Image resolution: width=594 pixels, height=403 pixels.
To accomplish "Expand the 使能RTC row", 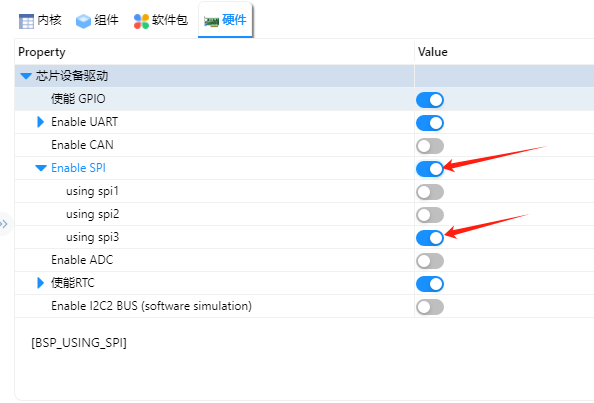I will (41, 283).
